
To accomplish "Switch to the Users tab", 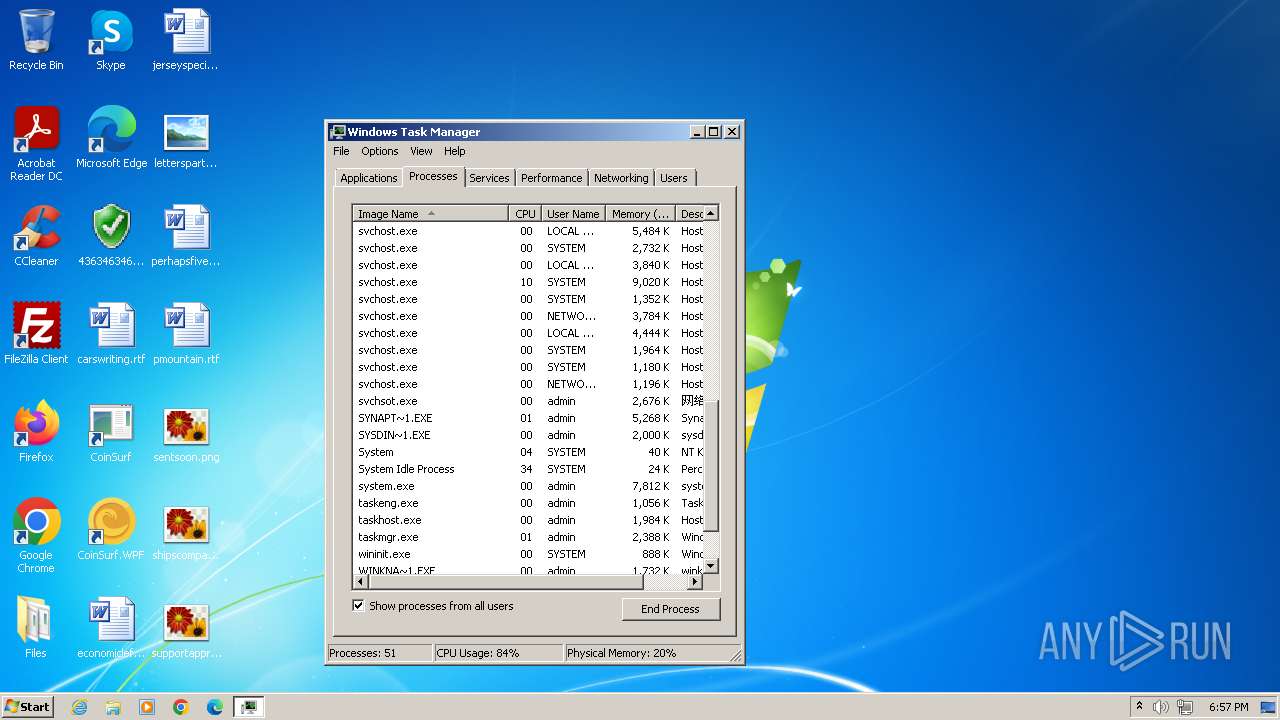I will pos(674,178).
